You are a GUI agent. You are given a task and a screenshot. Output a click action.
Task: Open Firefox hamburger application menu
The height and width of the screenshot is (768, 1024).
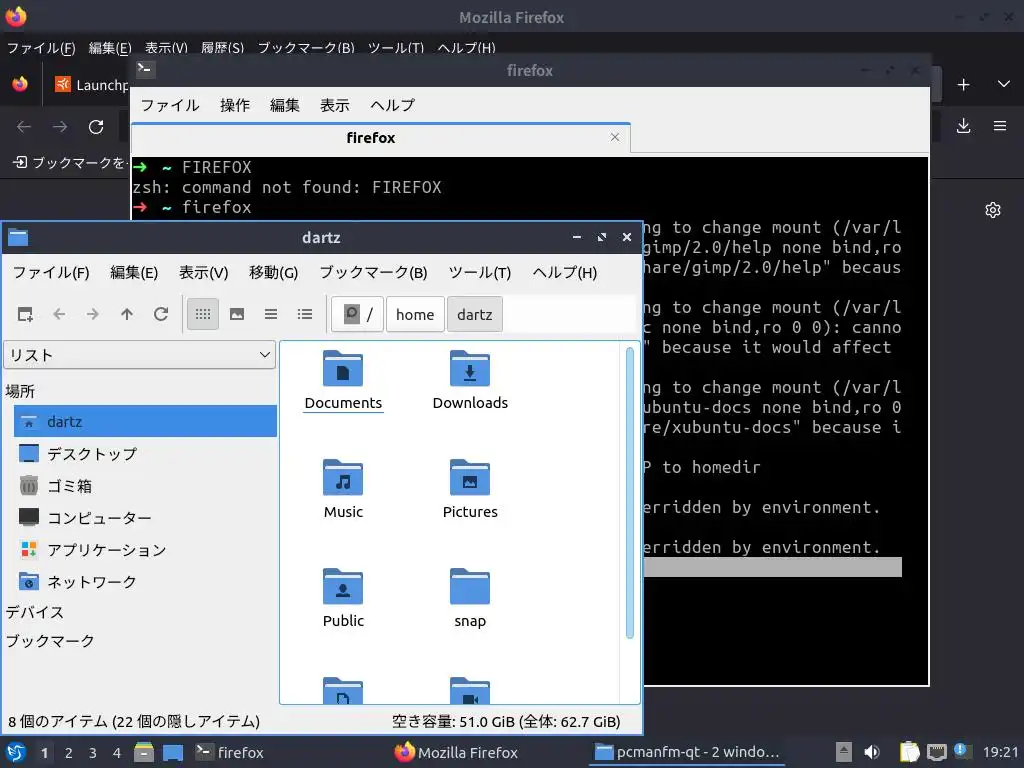click(x=1000, y=126)
